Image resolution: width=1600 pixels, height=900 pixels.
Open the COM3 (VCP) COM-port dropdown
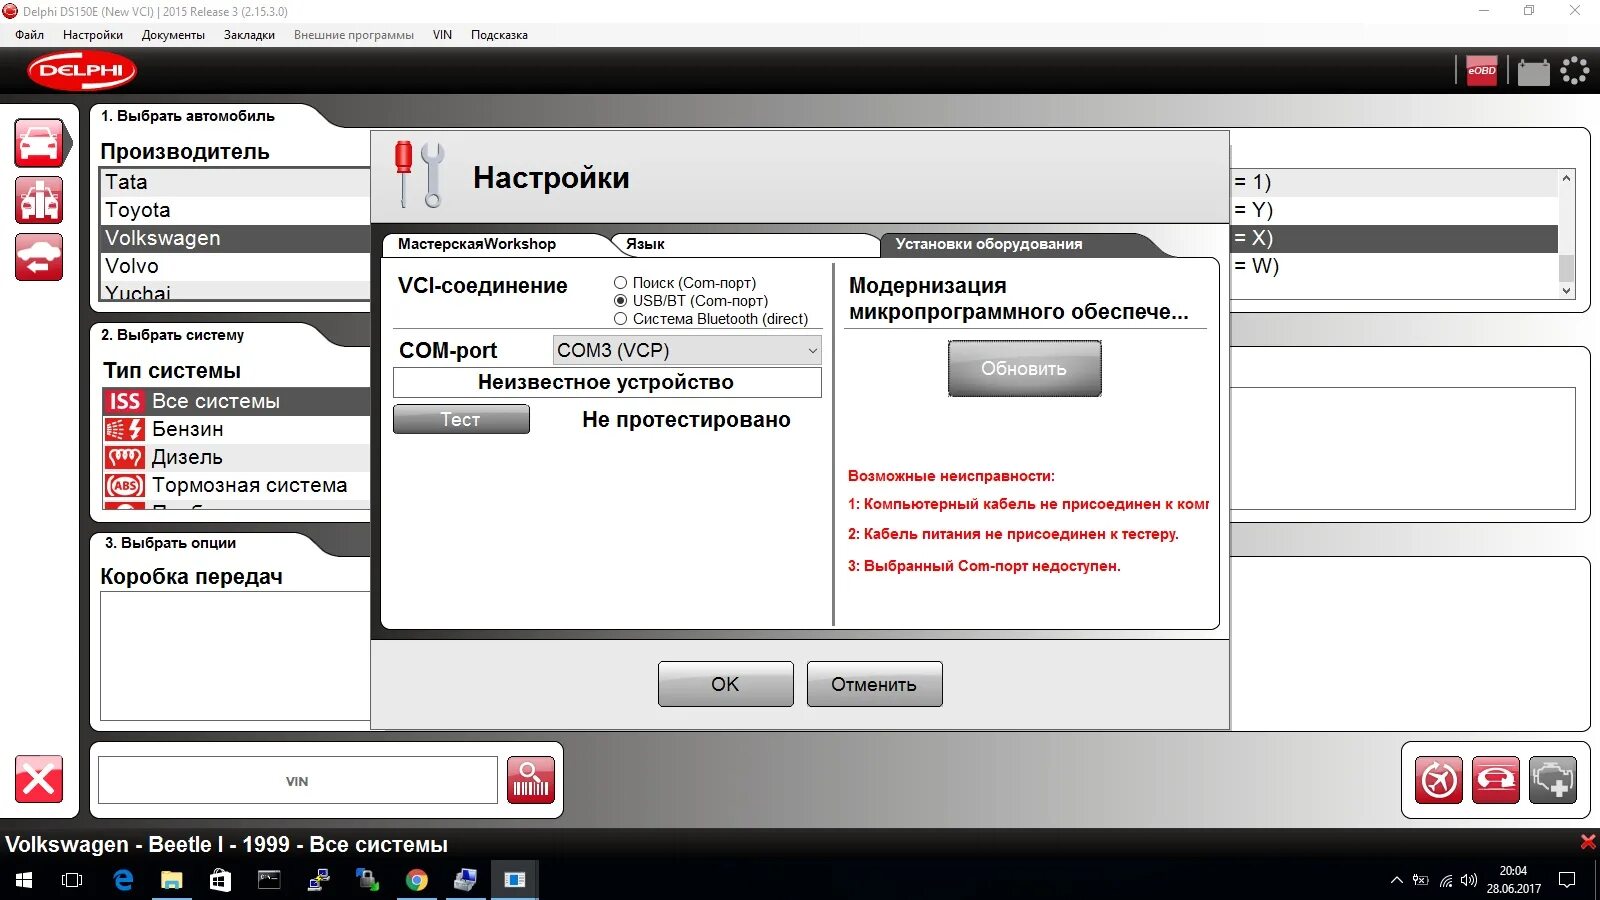pyautogui.click(x=687, y=350)
